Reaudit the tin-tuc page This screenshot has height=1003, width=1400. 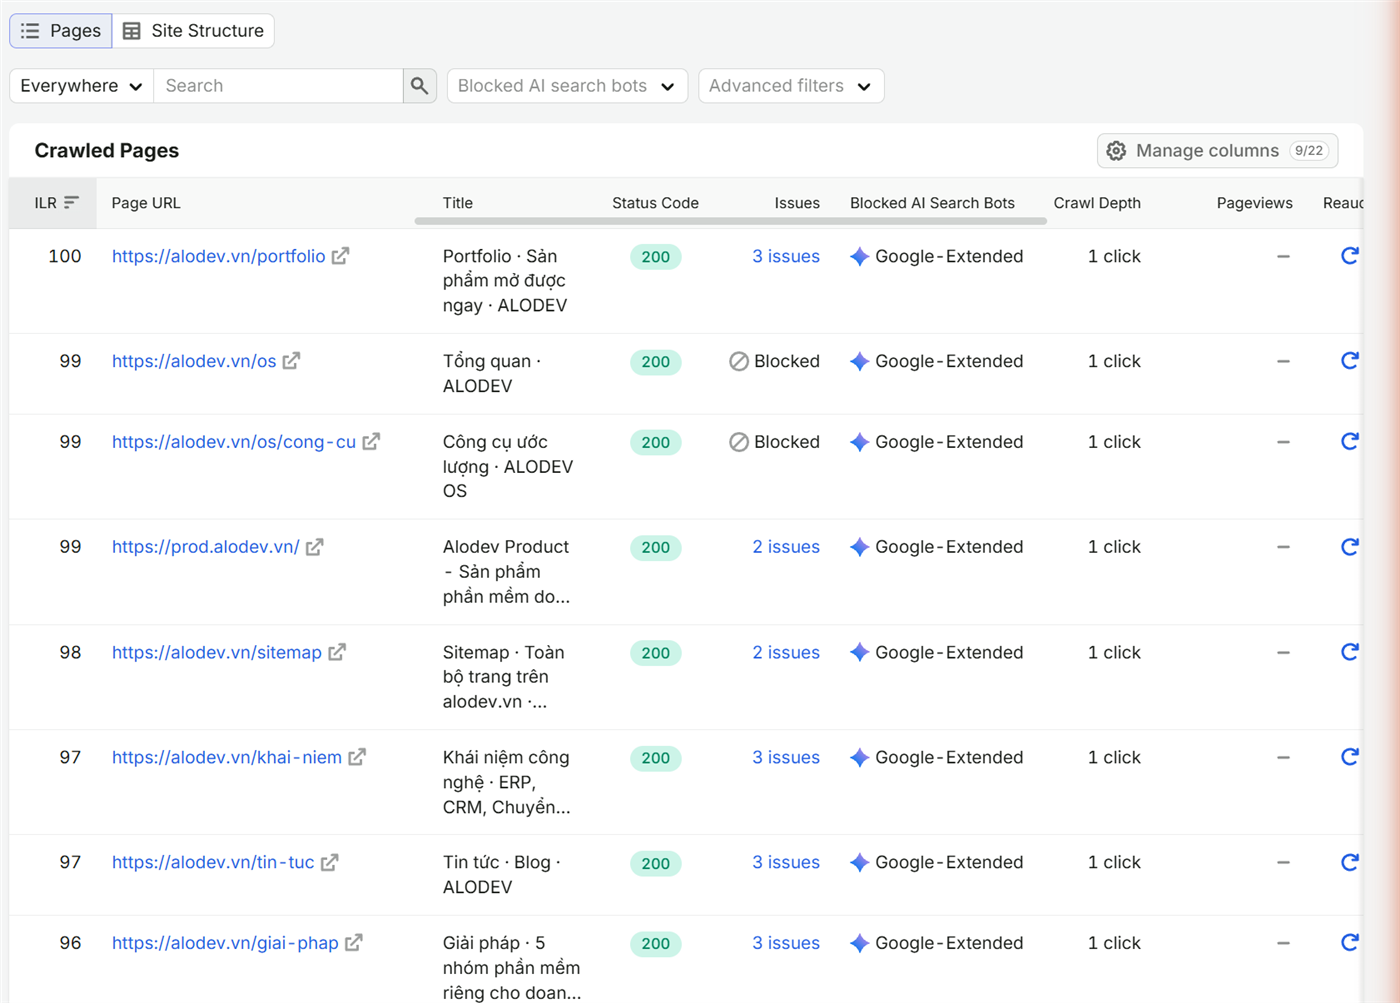(x=1349, y=862)
